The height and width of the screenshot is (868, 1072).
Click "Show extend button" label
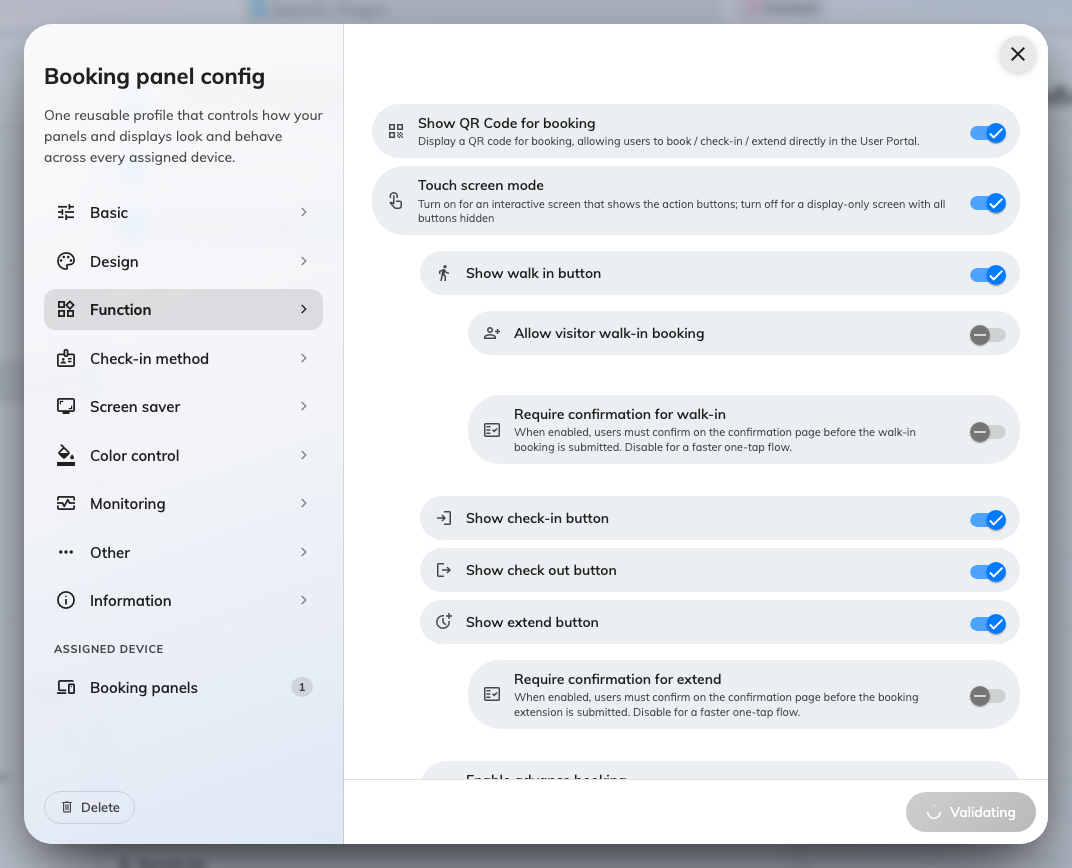(x=532, y=622)
